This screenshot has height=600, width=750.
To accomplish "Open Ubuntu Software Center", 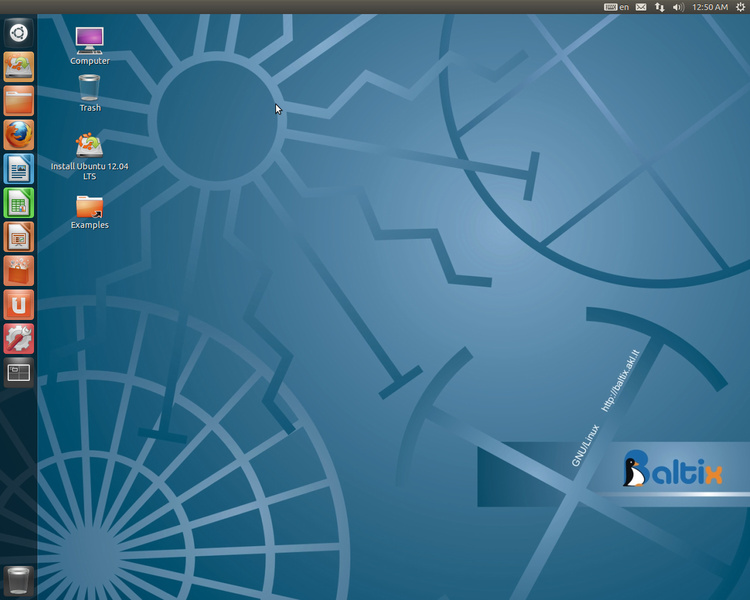I will (x=19, y=271).
